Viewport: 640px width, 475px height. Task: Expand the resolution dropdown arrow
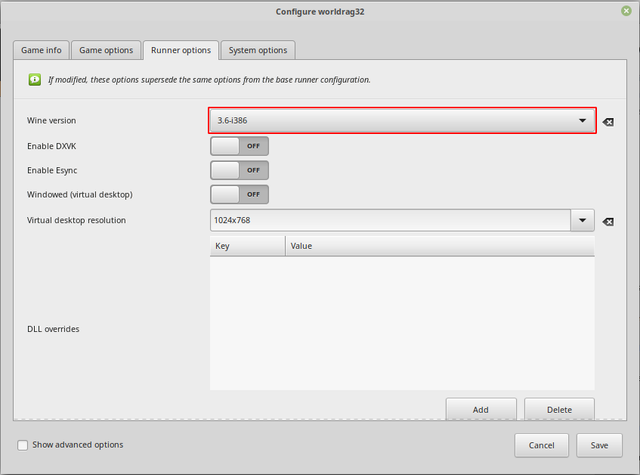582,220
